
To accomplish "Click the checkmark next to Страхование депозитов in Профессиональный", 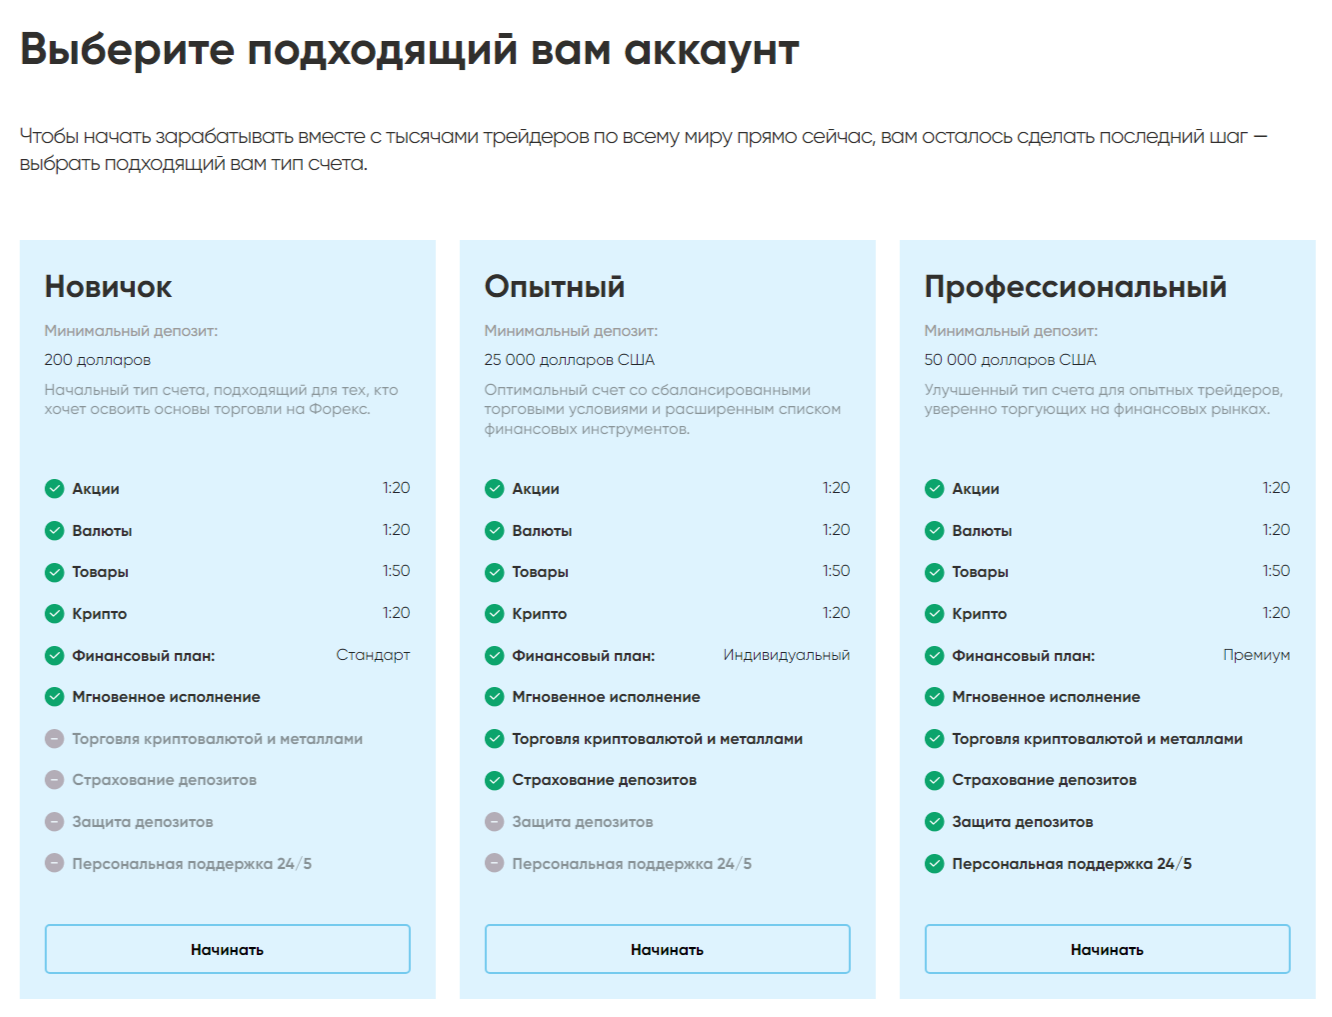I will click(935, 780).
